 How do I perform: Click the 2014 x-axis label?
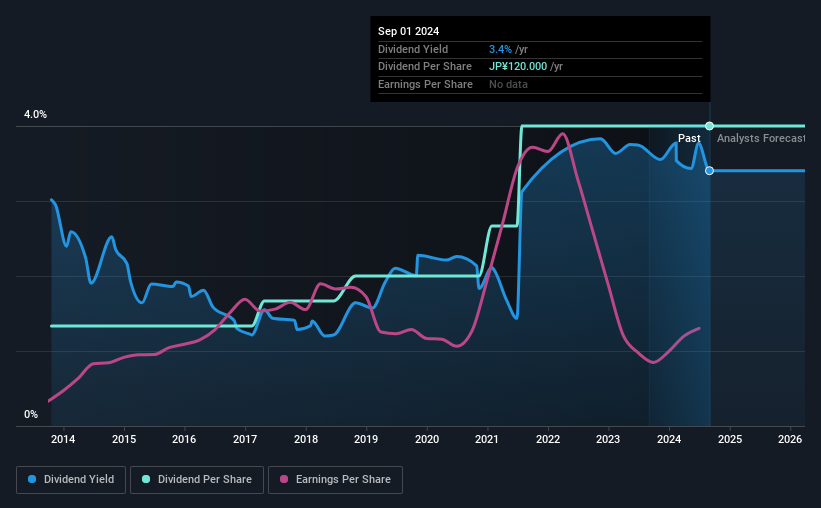tap(63, 439)
